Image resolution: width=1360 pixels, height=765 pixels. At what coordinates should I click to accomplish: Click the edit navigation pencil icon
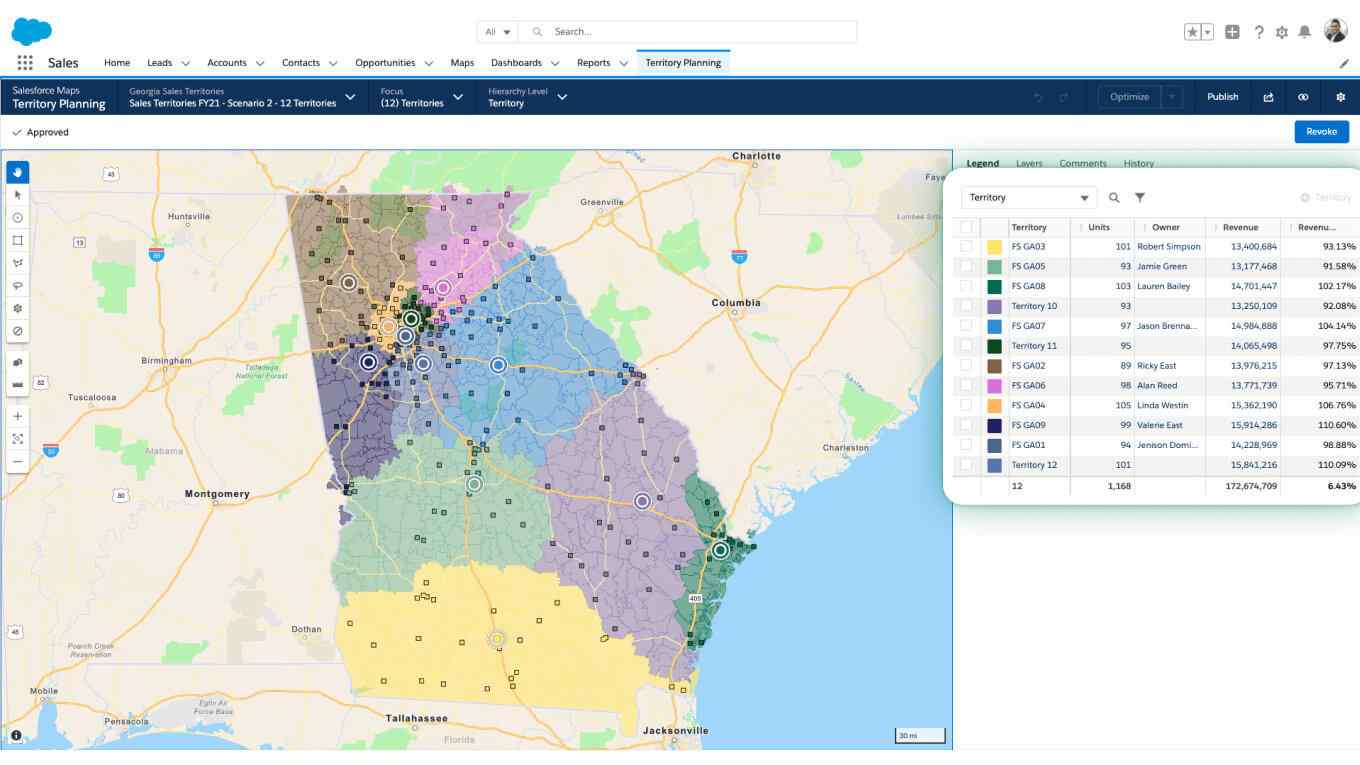coord(1344,63)
